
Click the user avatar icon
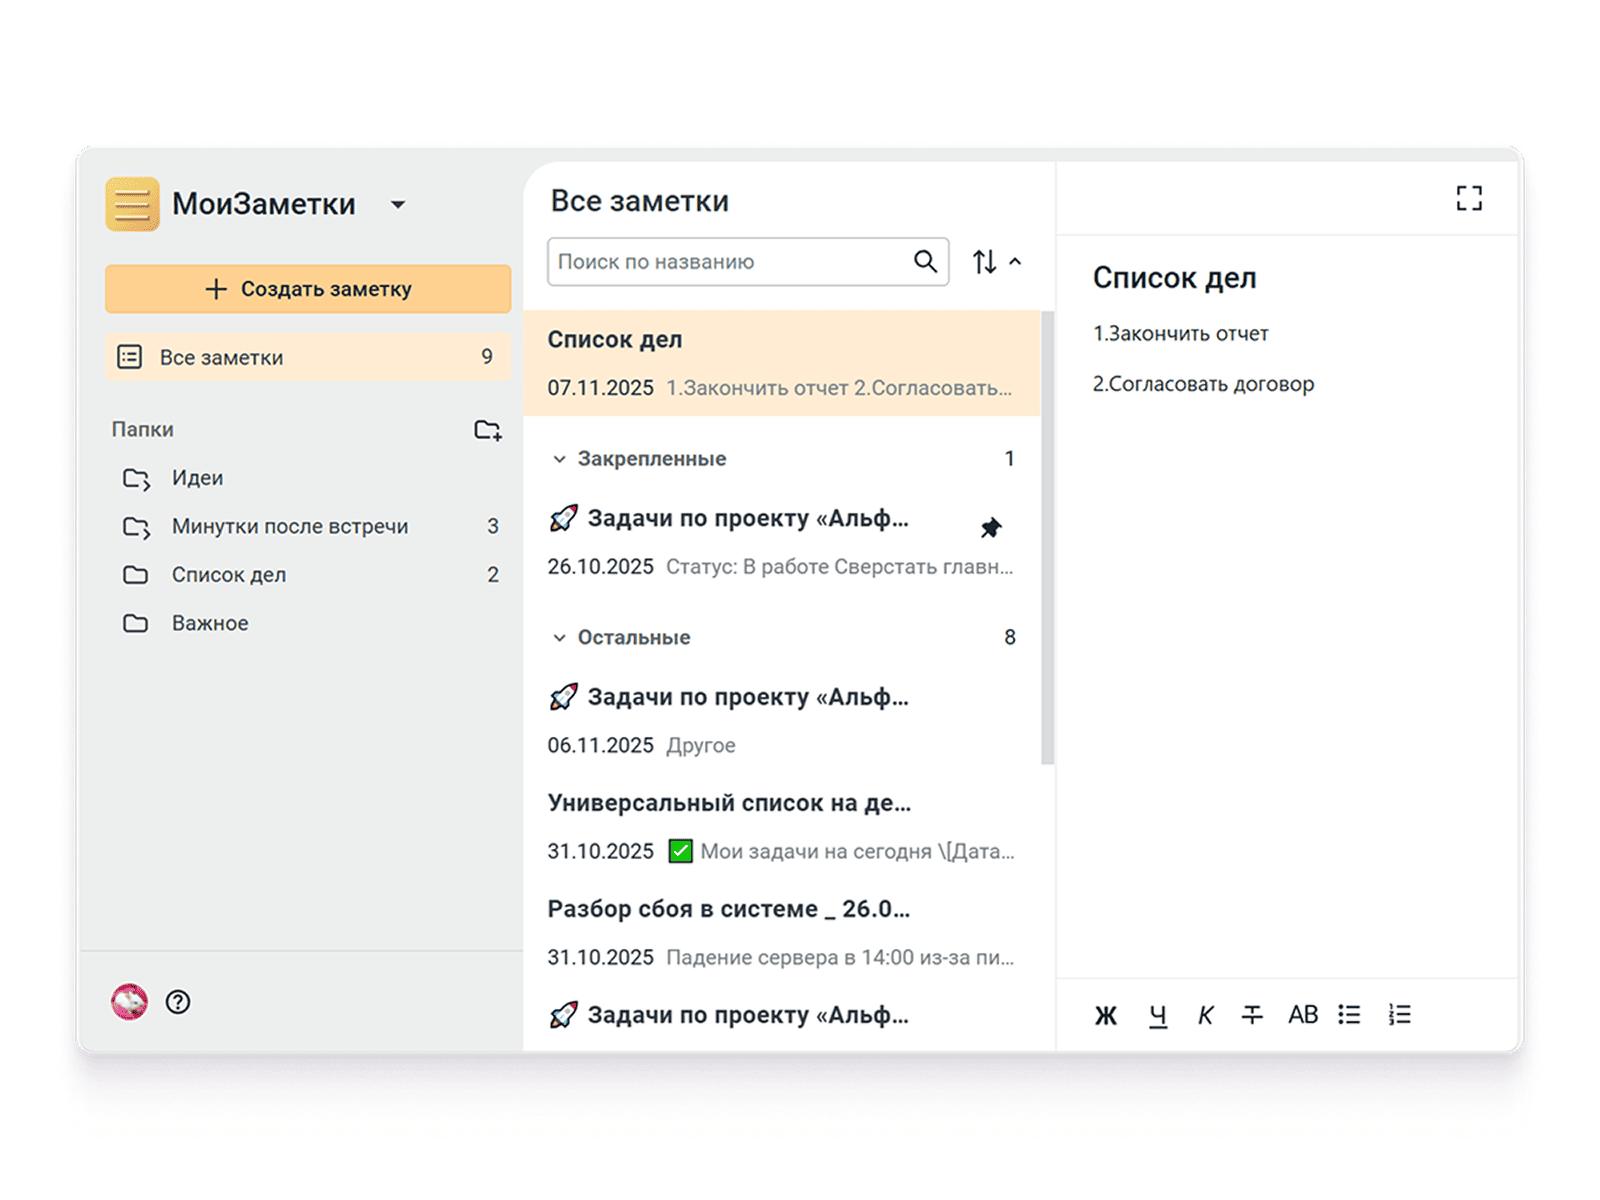pyautogui.click(x=129, y=1002)
